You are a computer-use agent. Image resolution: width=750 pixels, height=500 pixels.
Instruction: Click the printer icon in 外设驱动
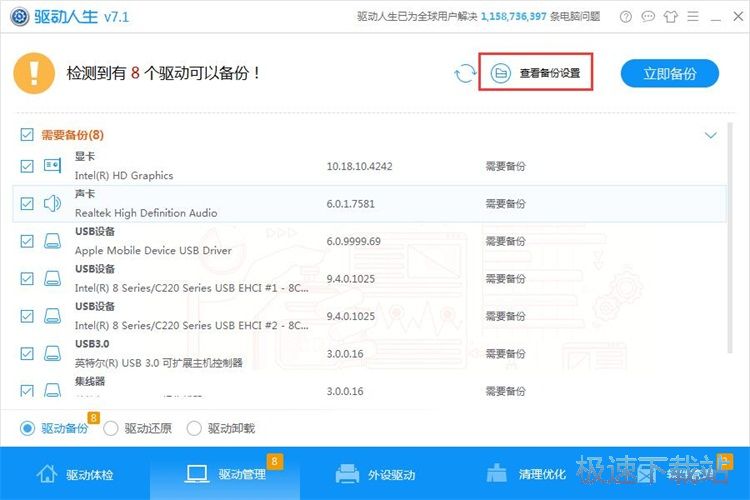pos(347,474)
